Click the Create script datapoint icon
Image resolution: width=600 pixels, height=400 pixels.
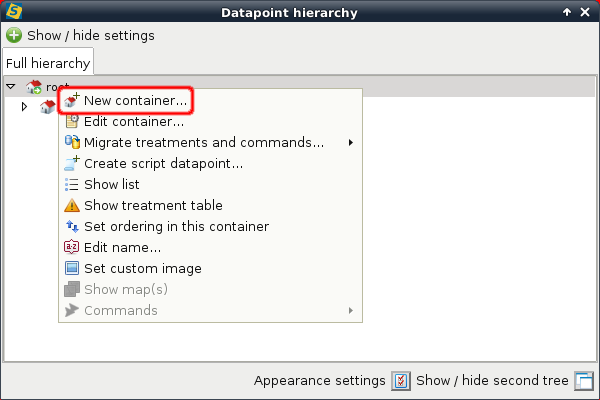[72, 163]
